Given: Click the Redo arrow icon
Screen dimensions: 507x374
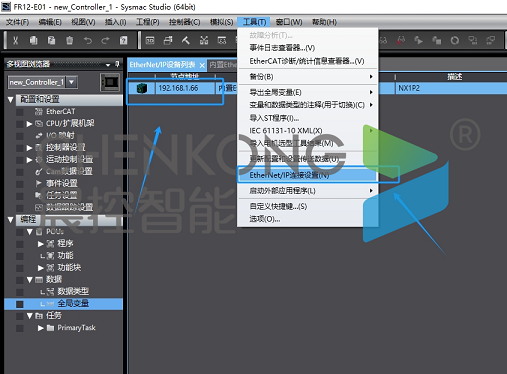Looking at the screenshot, I should (x=105, y=41).
